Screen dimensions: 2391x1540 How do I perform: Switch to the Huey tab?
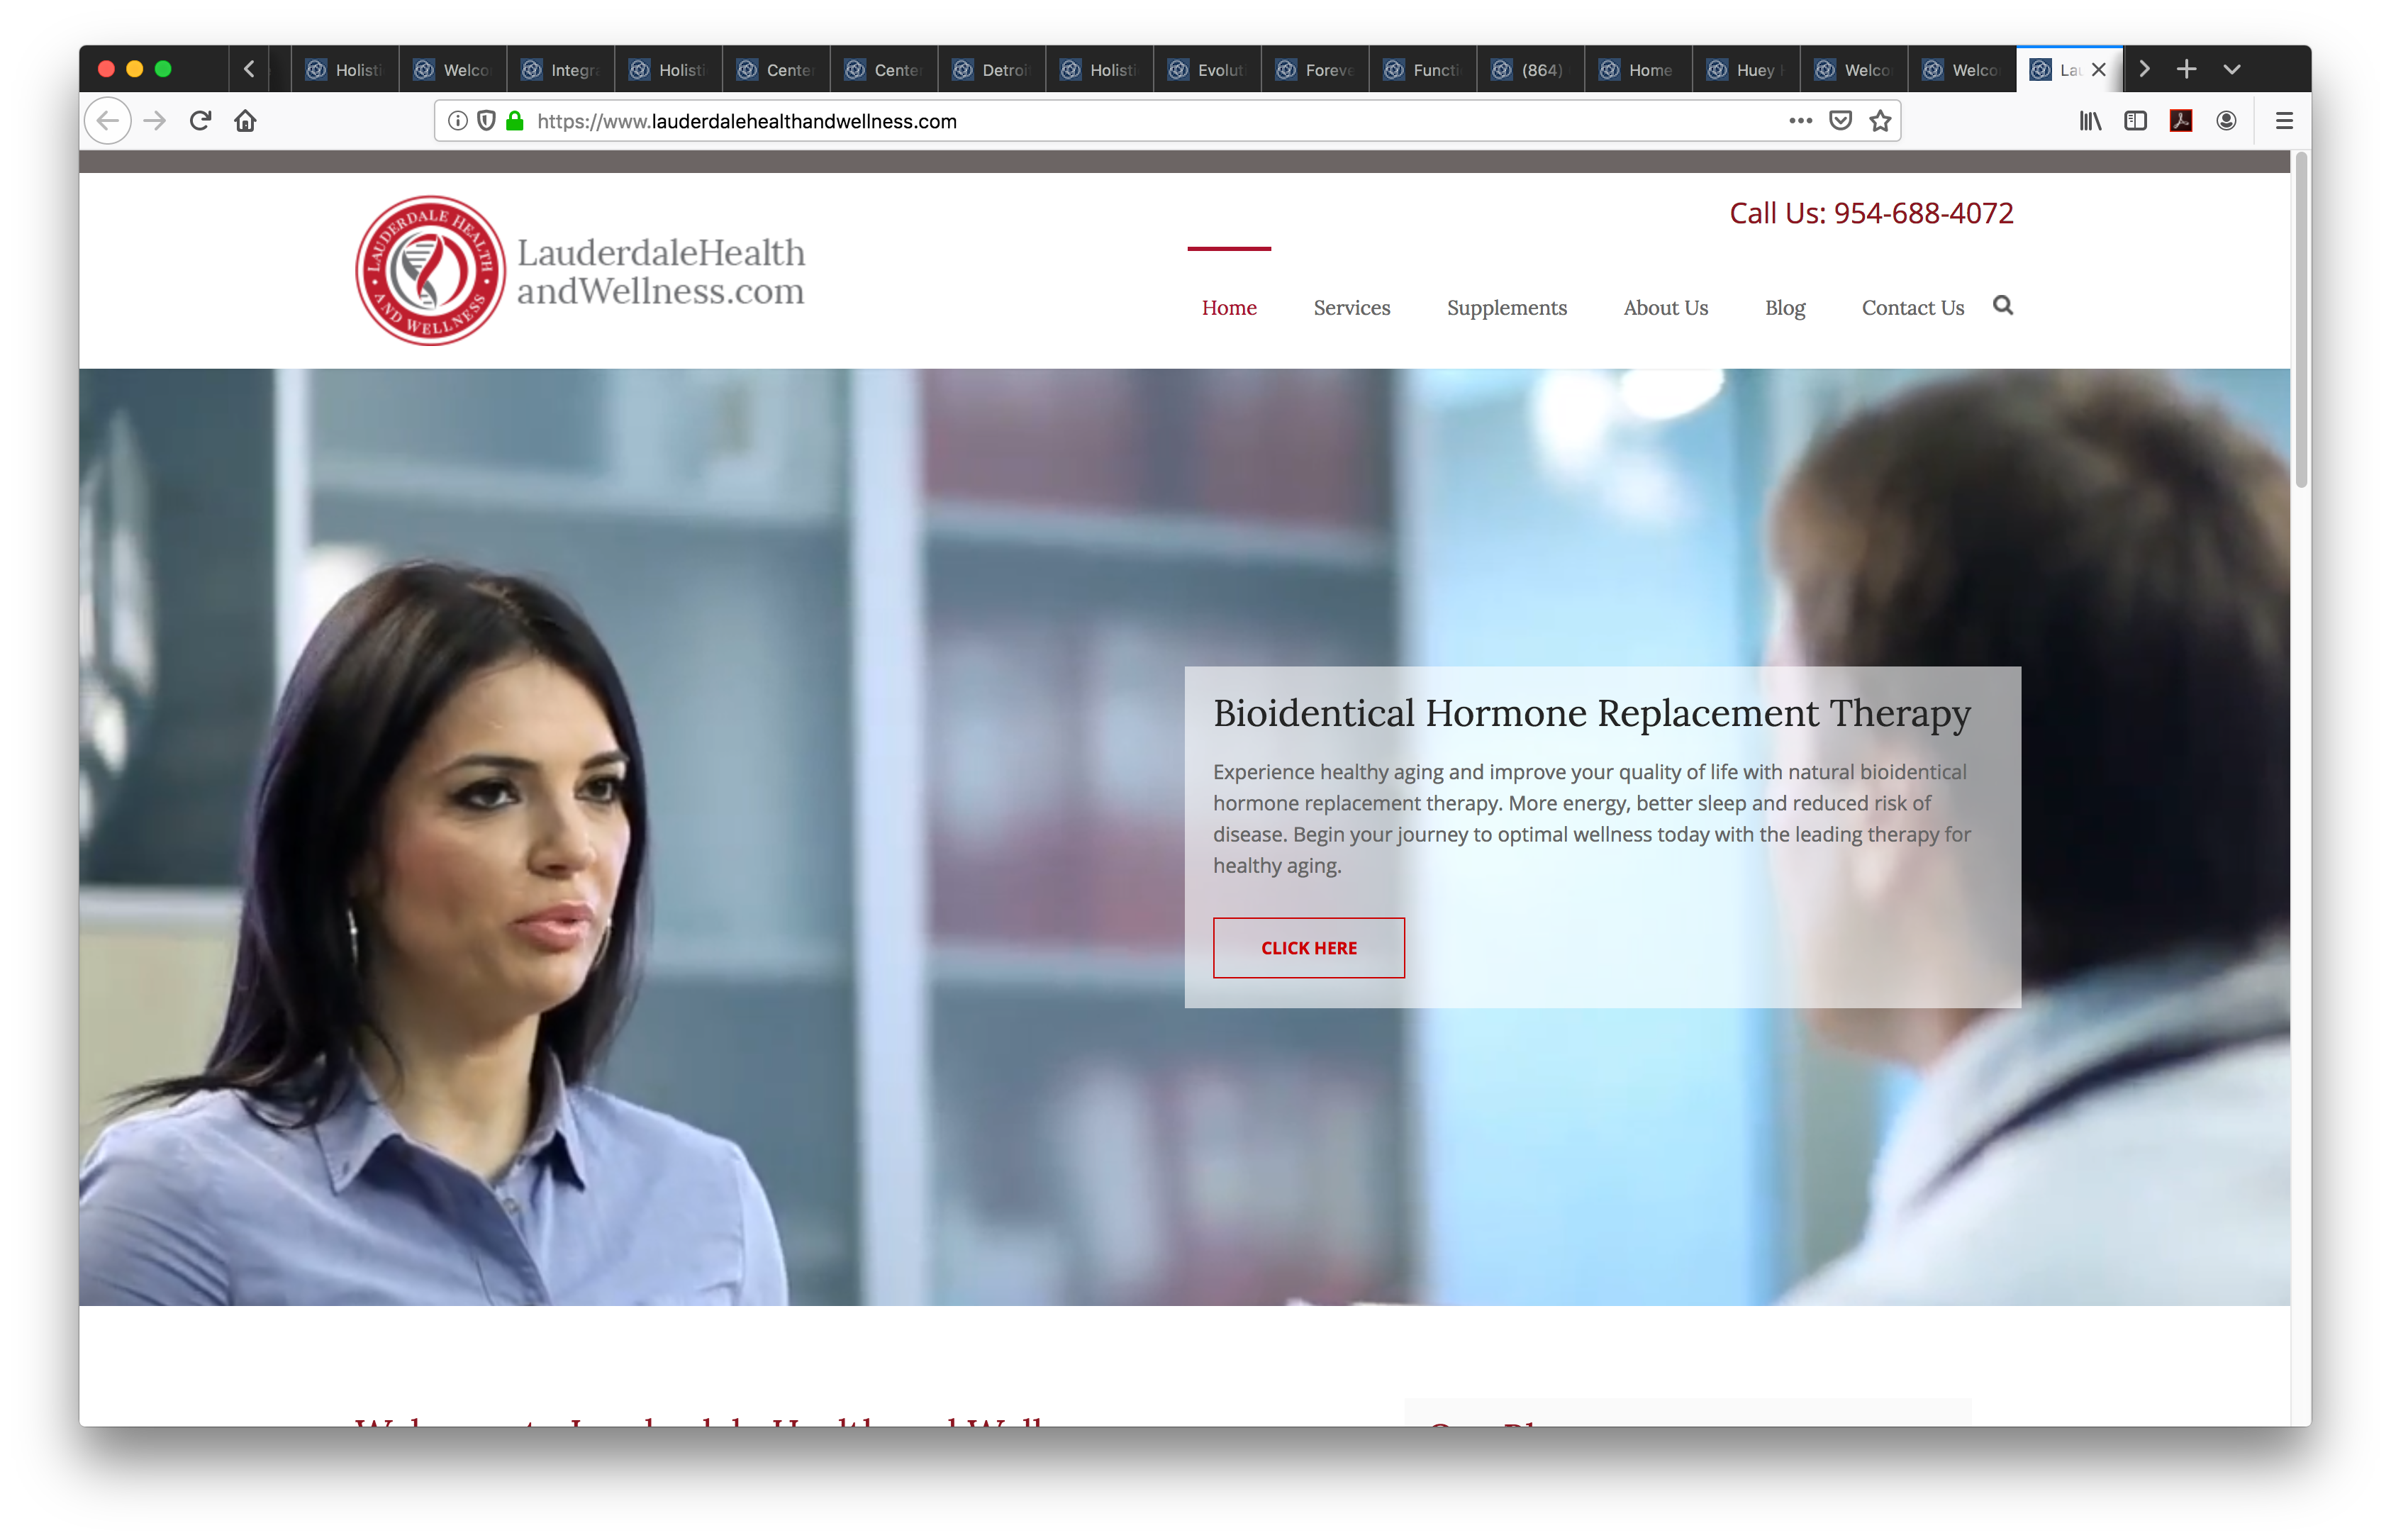click(x=1747, y=69)
